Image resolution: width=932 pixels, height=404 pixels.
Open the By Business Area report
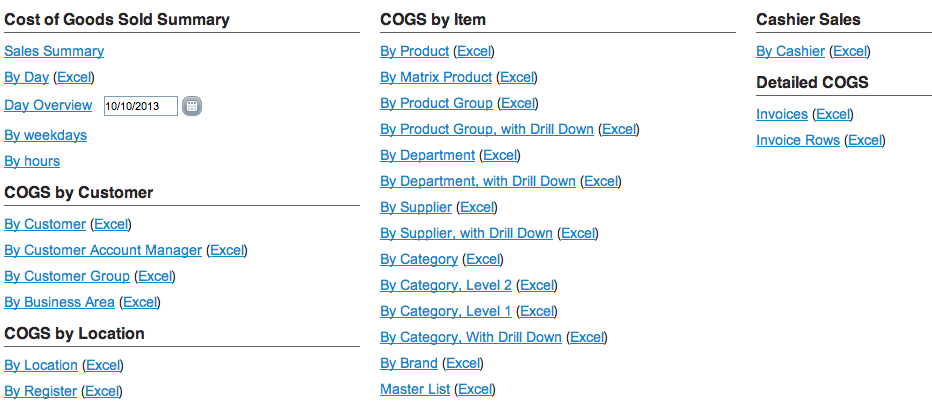pyautogui.click(x=59, y=303)
